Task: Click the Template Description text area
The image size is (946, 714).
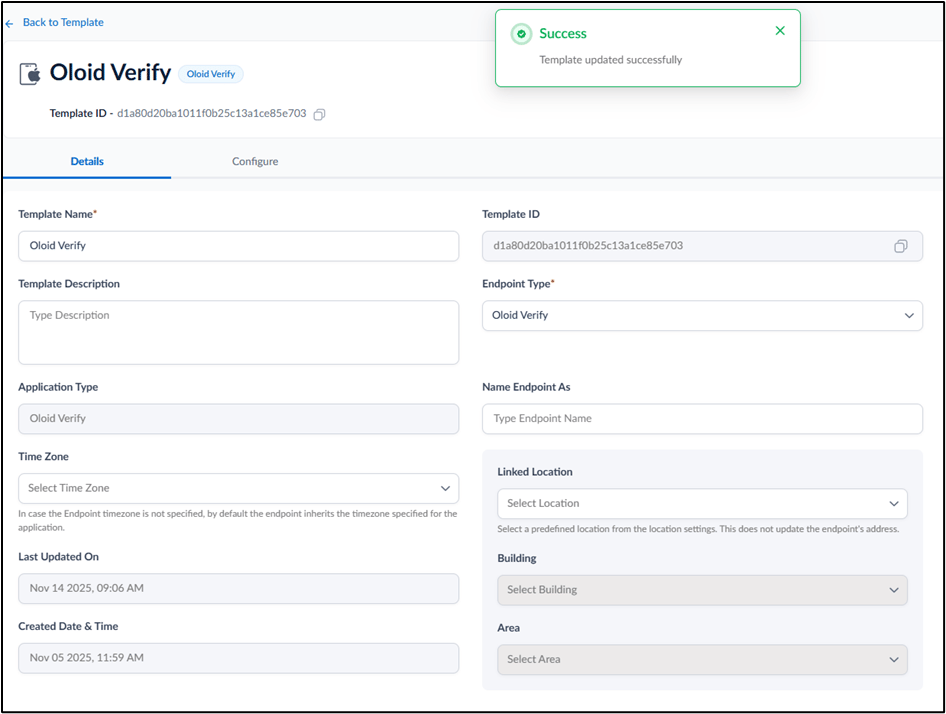Action: 238,333
